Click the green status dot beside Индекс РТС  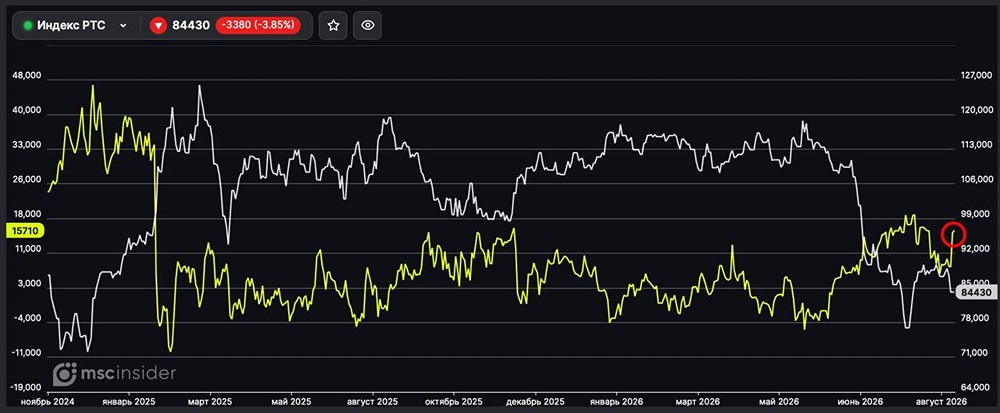pos(27,25)
